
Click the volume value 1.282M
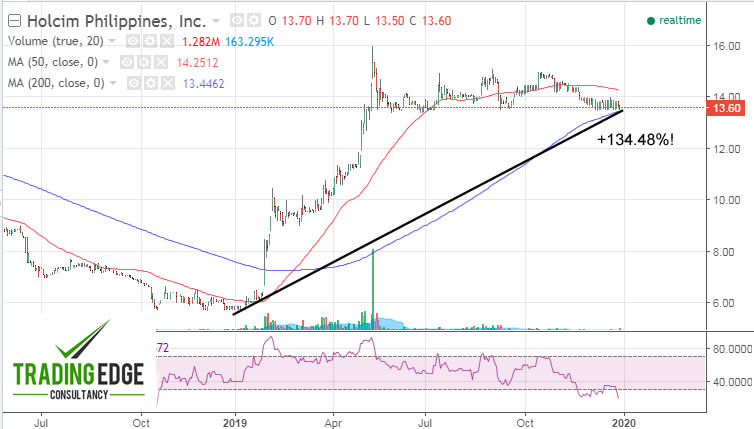click(201, 42)
